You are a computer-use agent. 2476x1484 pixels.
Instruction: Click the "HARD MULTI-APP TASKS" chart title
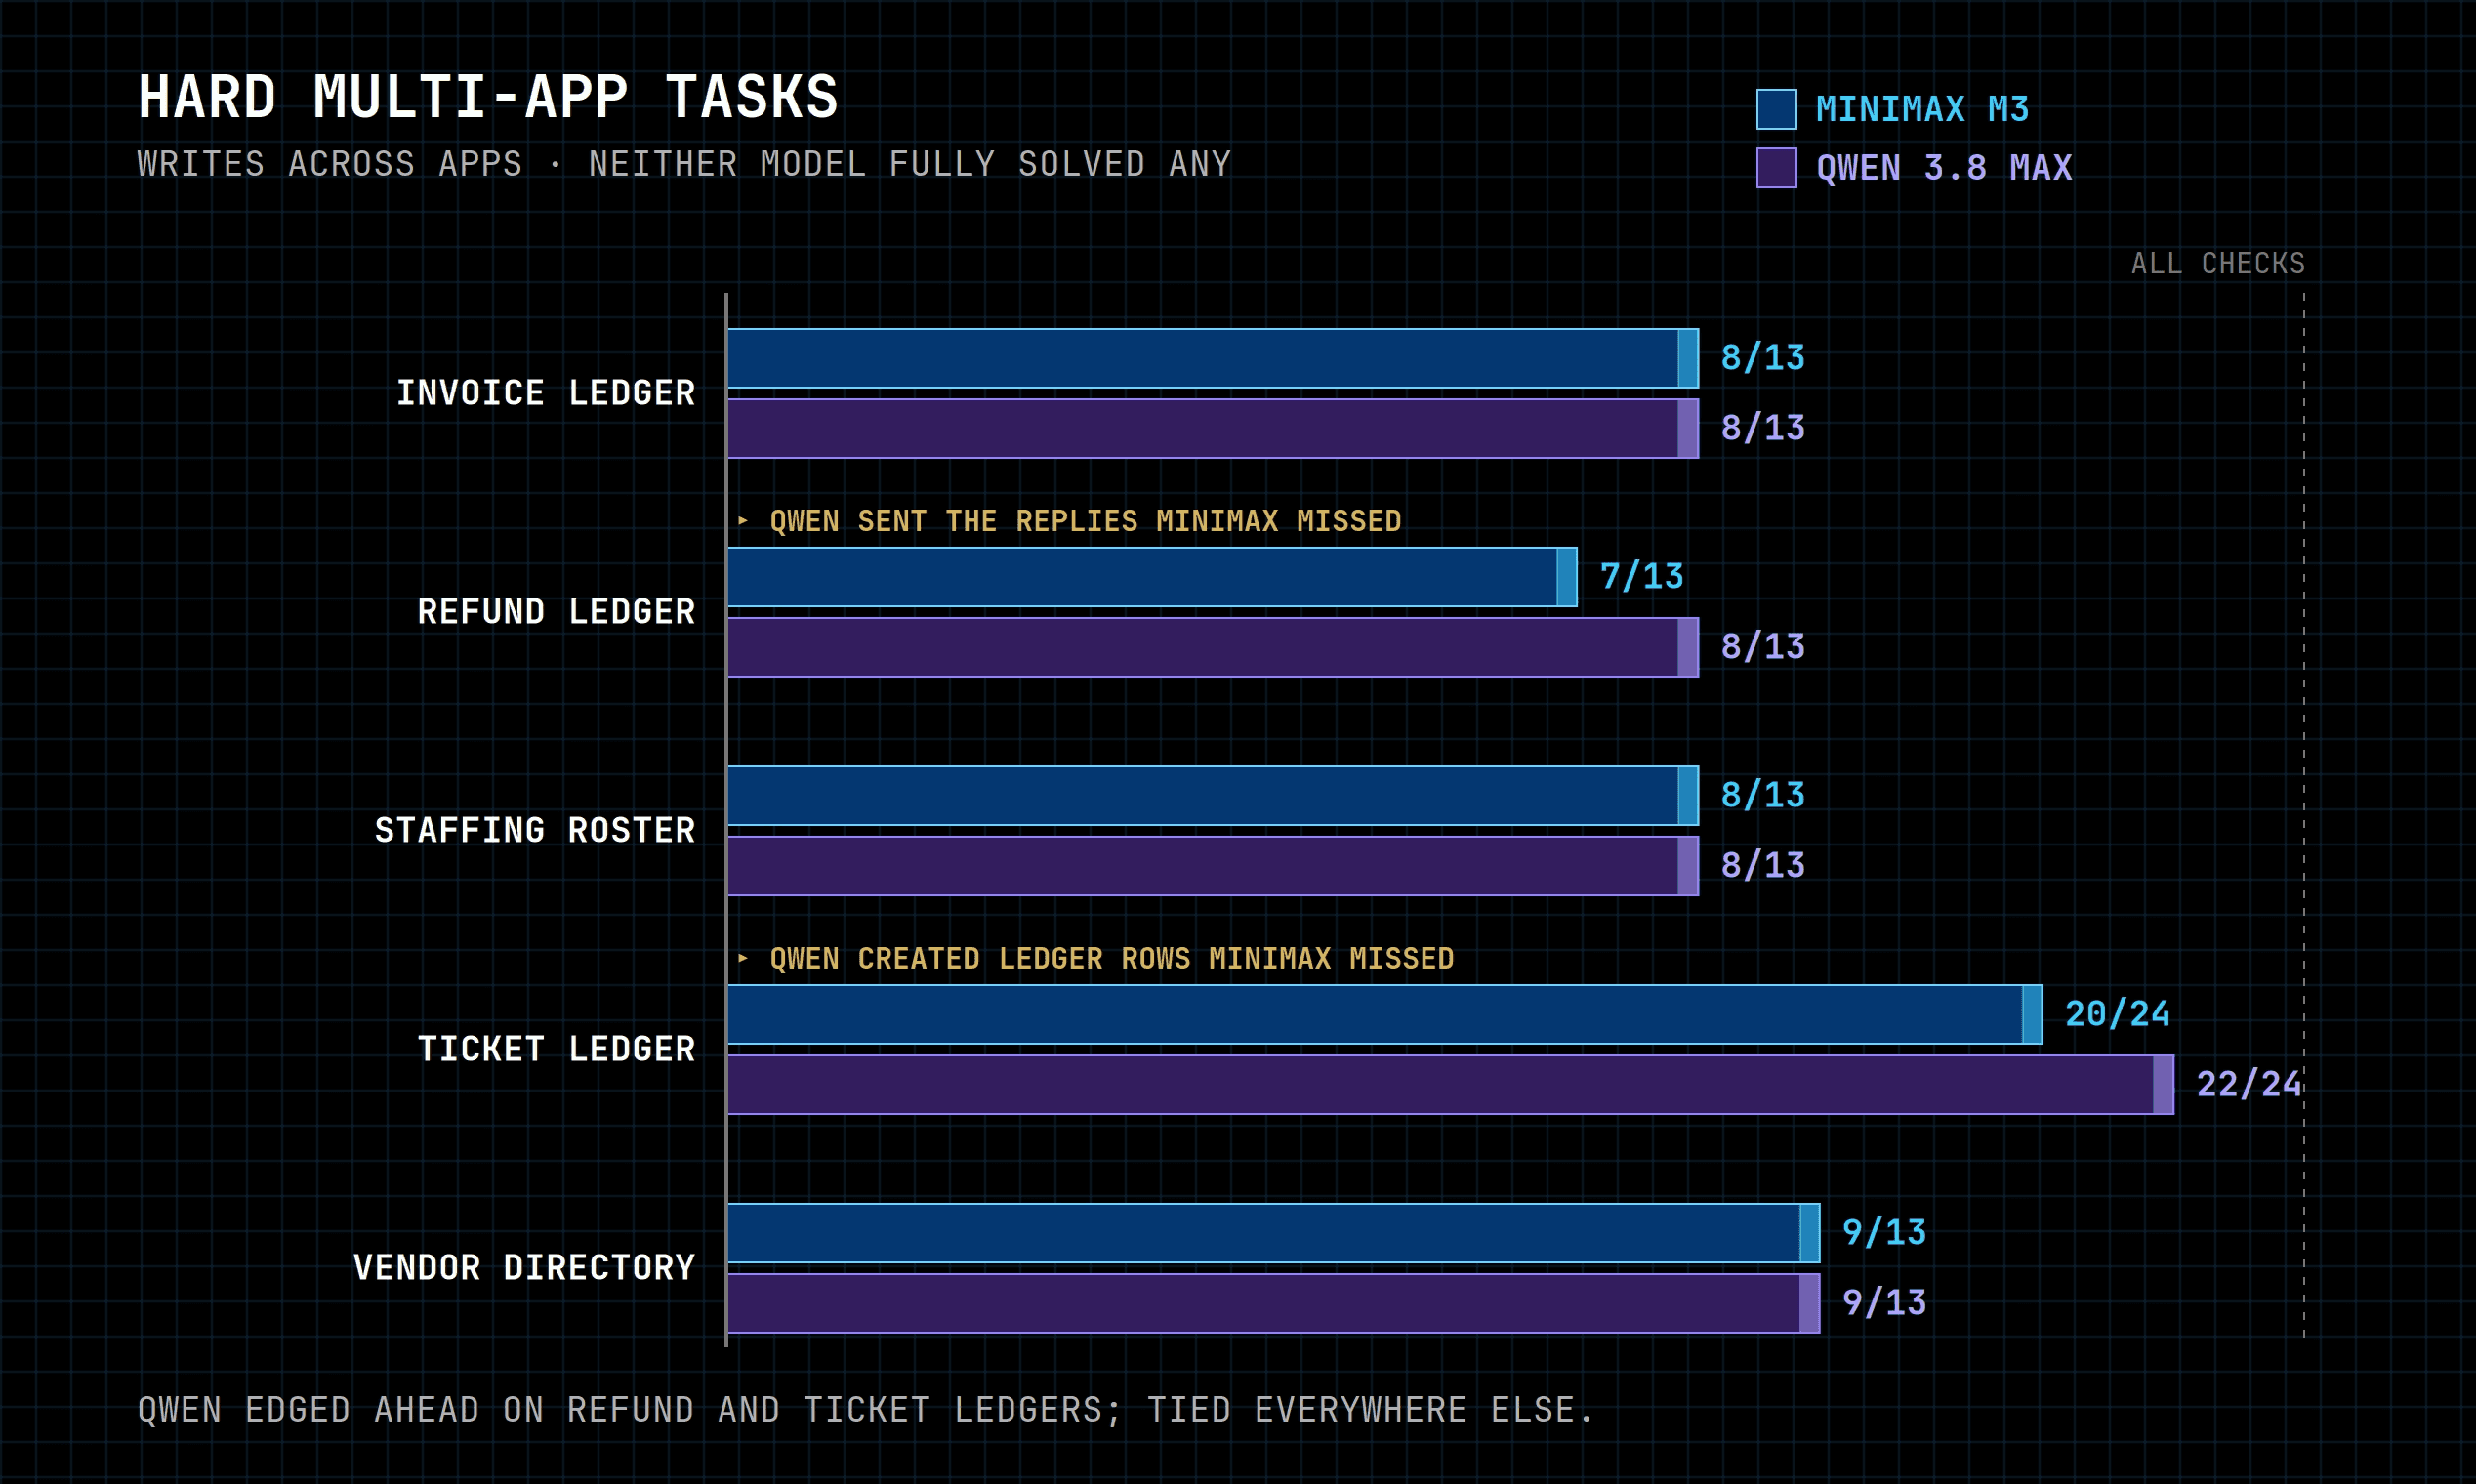click(488, 98)
